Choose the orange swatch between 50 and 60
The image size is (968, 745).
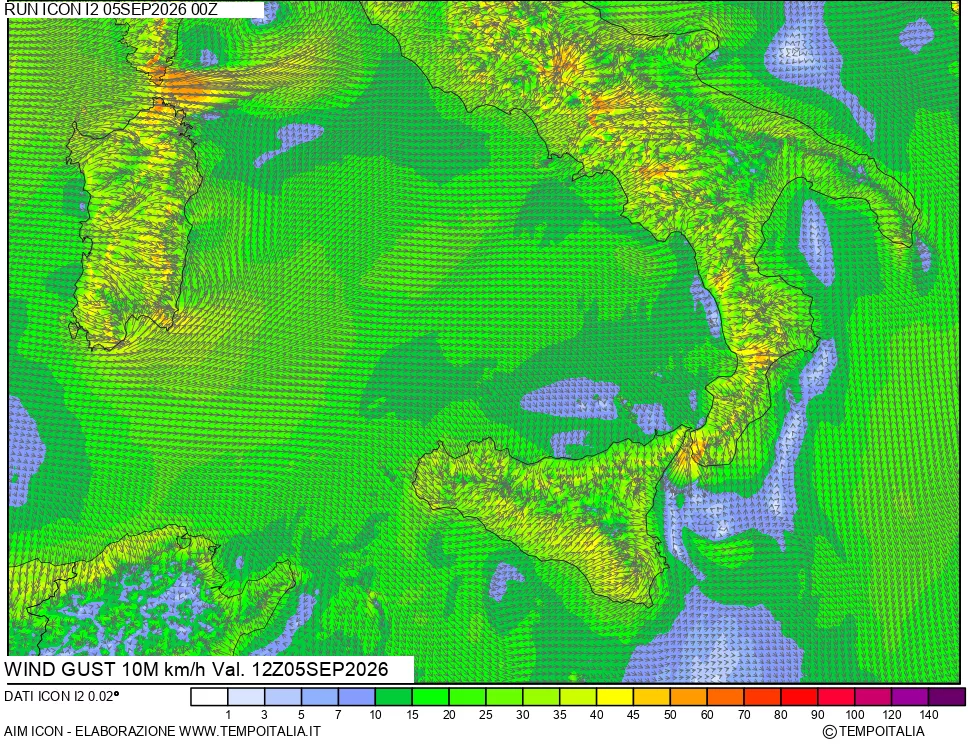point(689,697)
